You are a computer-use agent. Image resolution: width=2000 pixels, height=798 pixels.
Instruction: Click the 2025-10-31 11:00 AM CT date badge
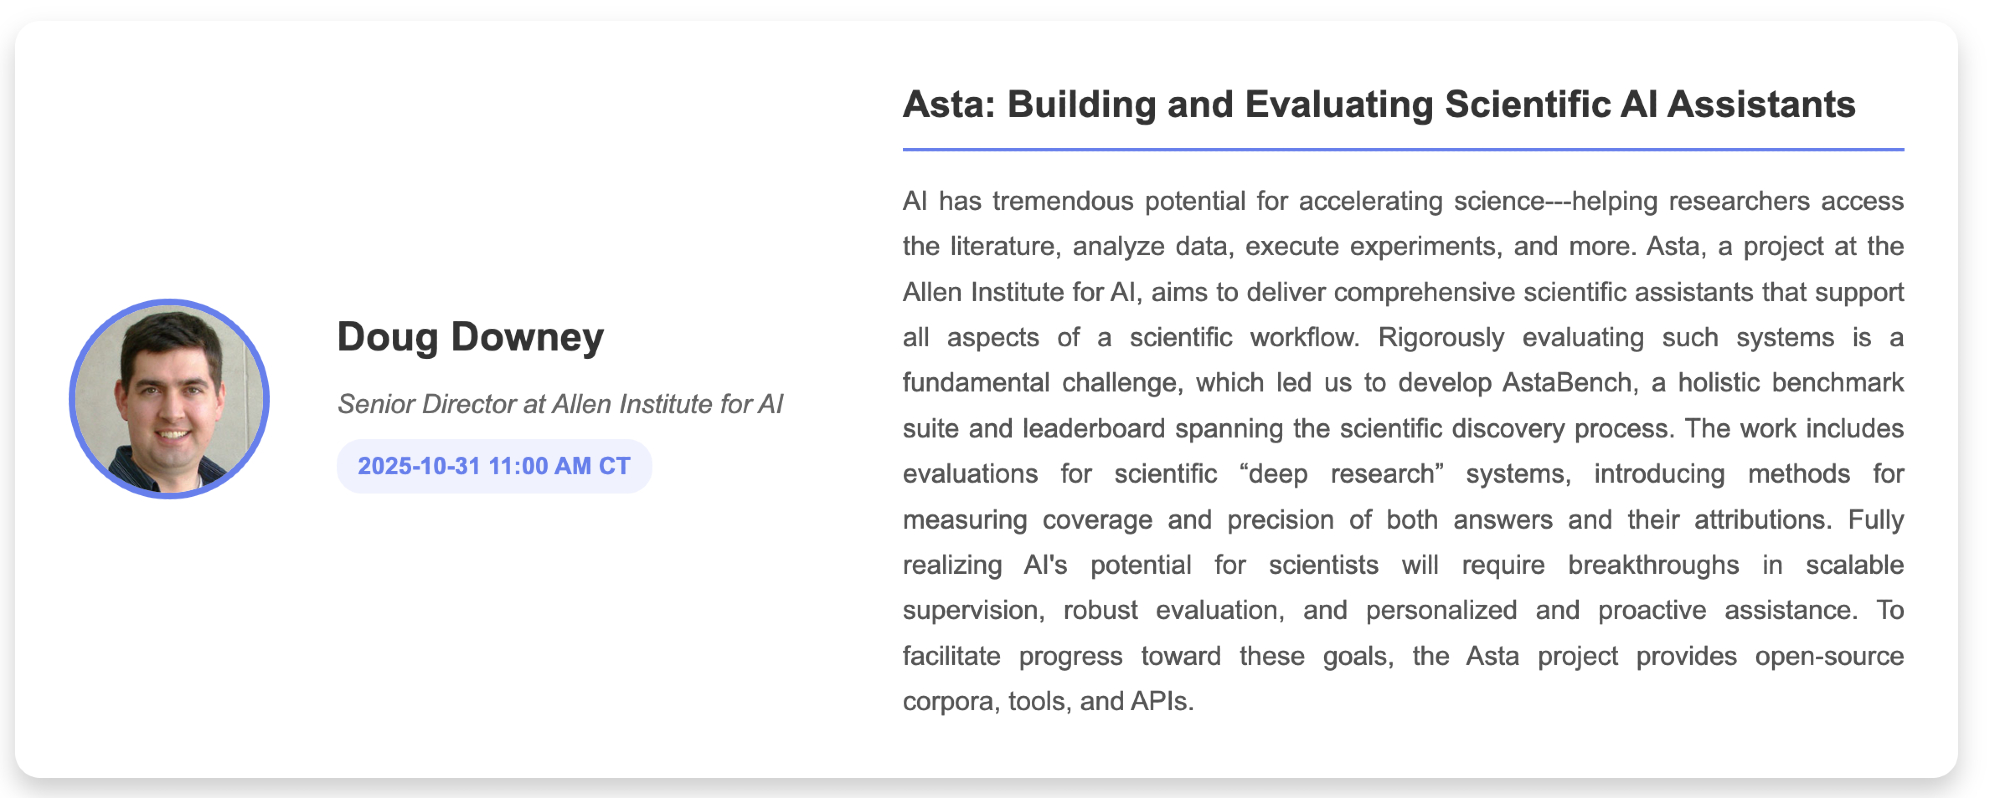click(x=494, y=466)
